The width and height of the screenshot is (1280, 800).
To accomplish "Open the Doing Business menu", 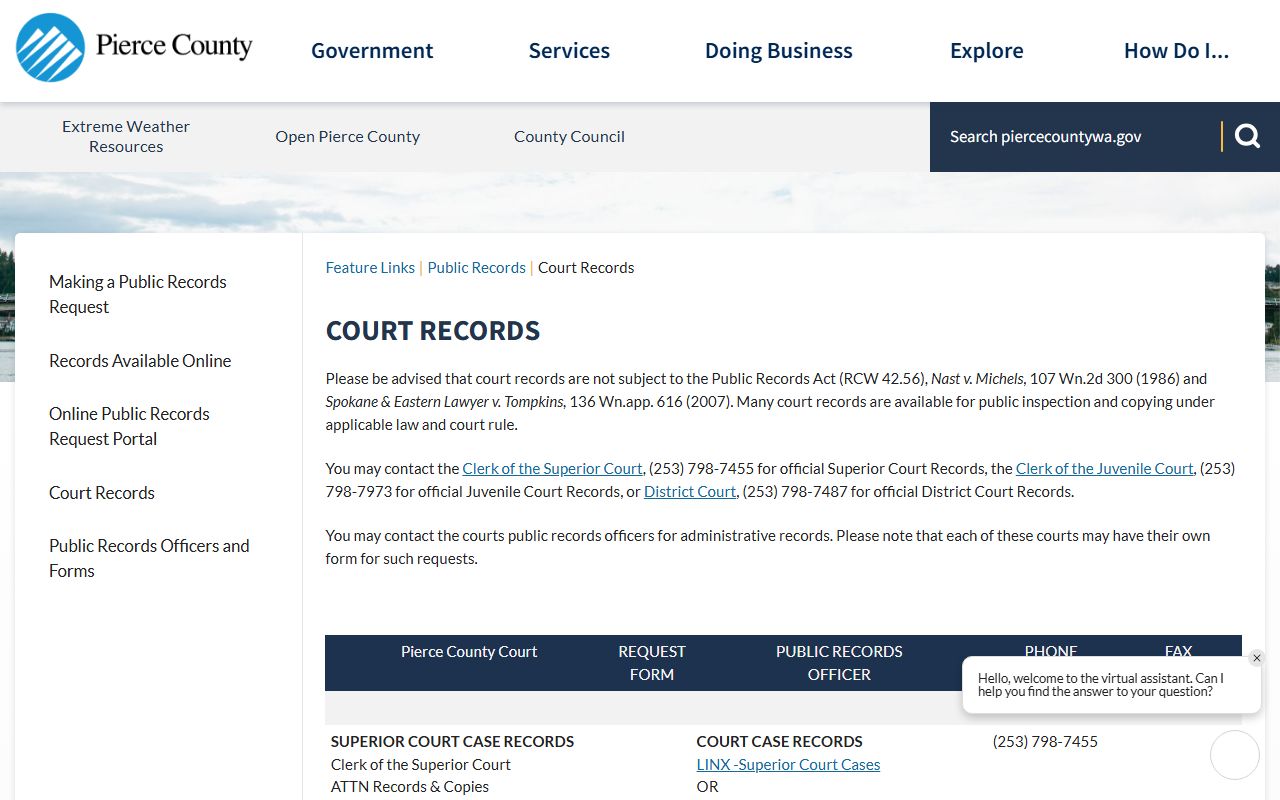I will [x=779, y=51].
